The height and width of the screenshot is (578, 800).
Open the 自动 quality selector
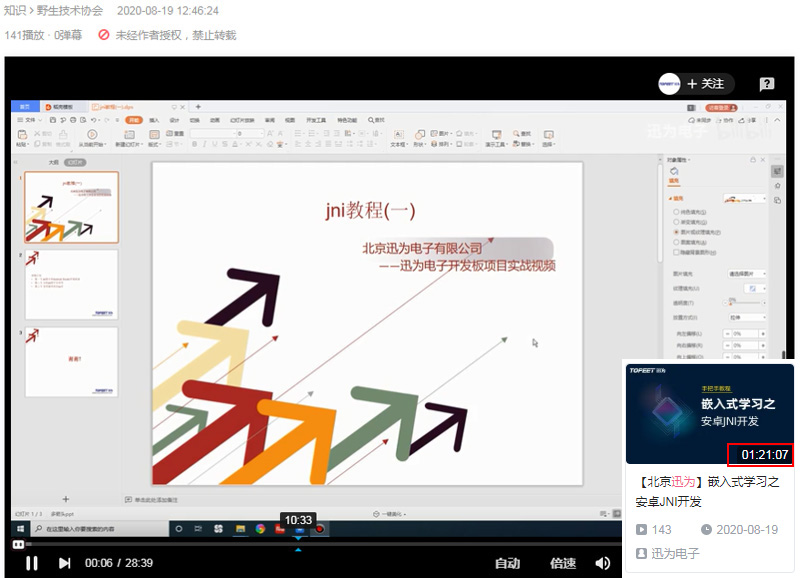coord(508,563)
